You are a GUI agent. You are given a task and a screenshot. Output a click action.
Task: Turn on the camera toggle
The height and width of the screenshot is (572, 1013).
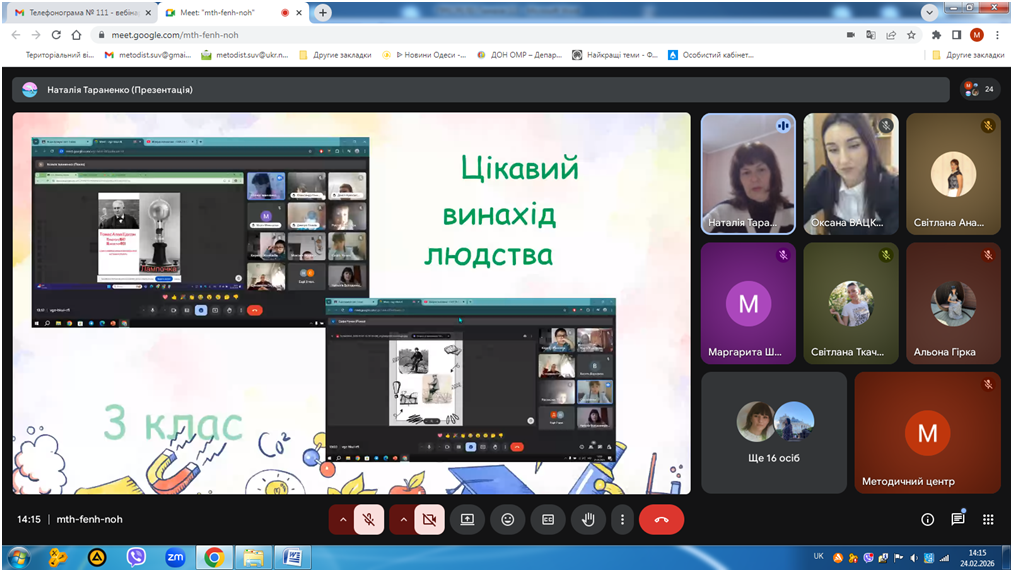429,520
